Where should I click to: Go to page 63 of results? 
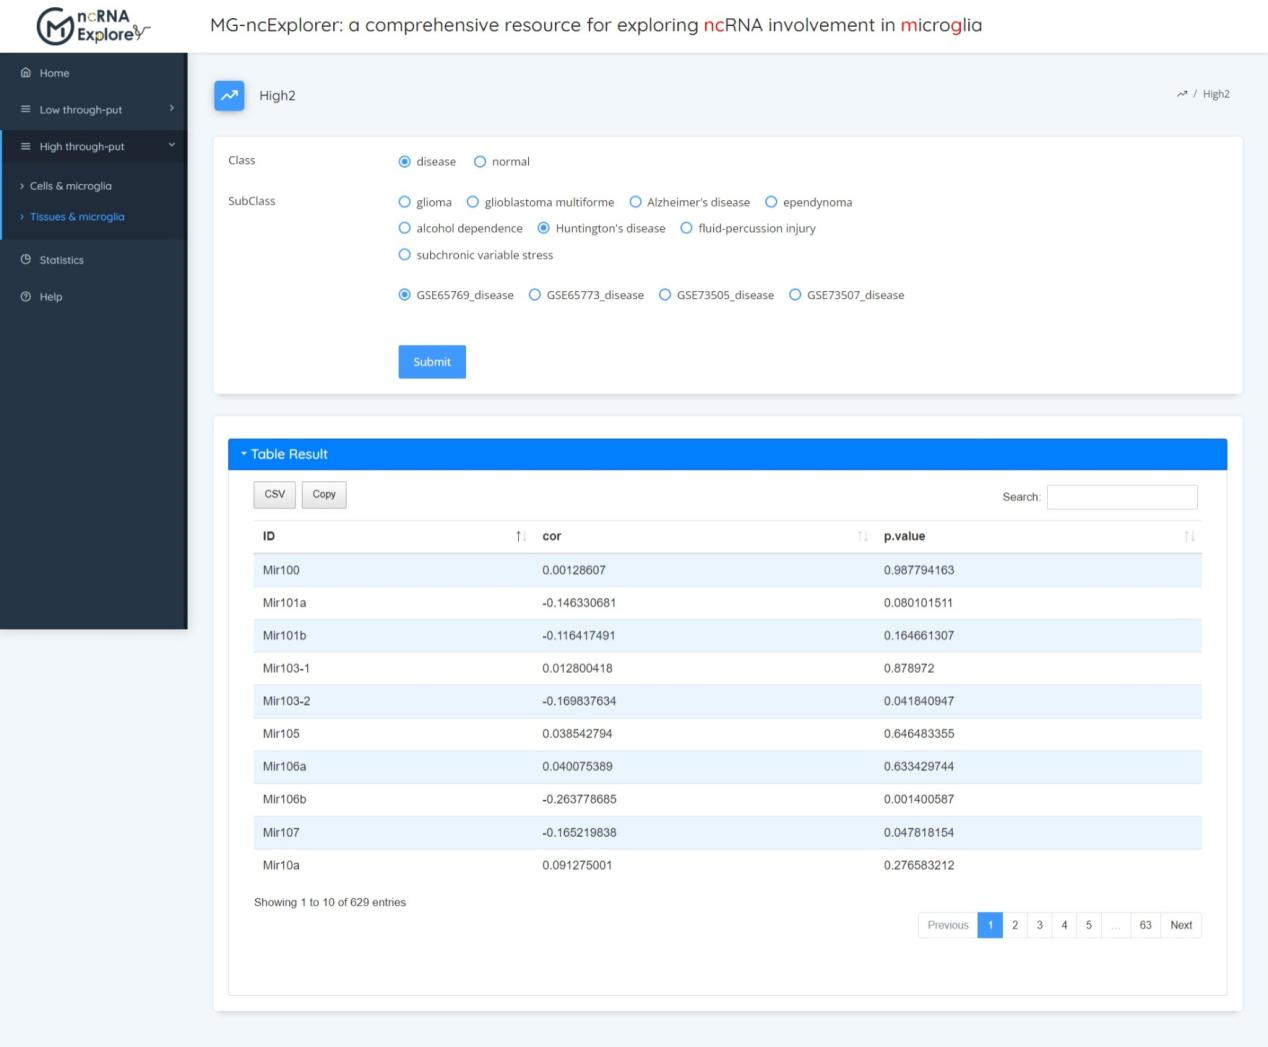[x=1145, y=926]
